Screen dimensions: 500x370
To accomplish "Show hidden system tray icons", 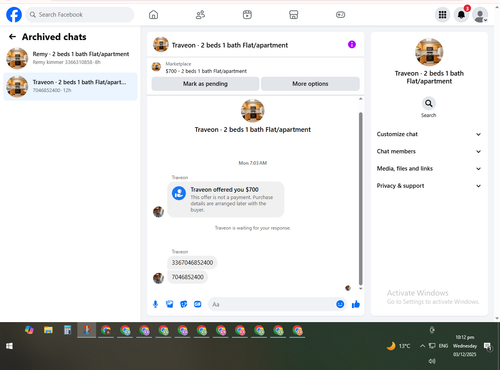I will tap(422, 346).
